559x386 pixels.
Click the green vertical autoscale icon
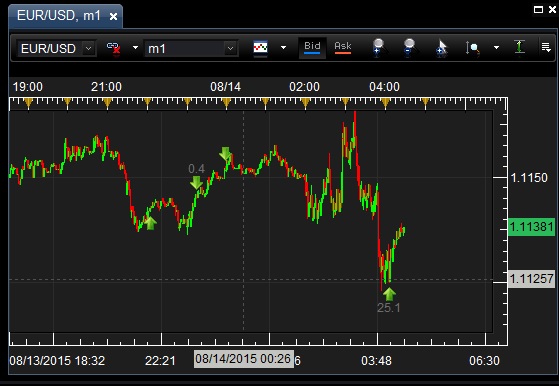coord(520,47)
